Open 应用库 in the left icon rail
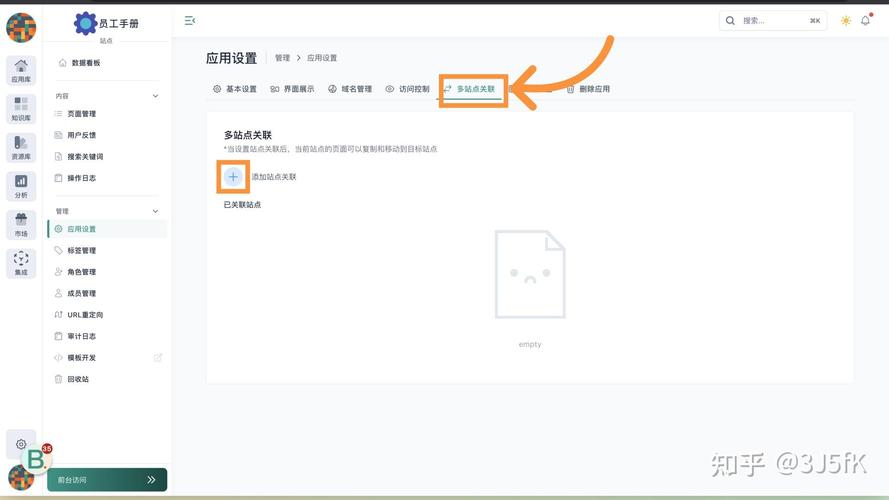Viewport: 889px width, 500px height. click(x=21, y=70)
